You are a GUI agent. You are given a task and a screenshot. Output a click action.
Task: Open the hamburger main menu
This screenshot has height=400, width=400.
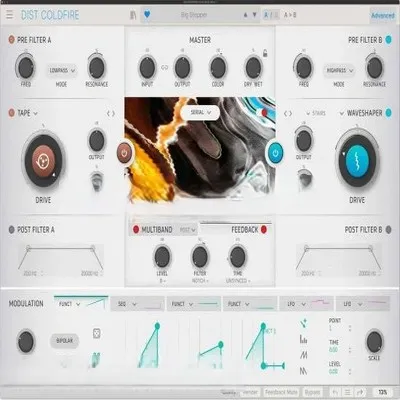9,15
